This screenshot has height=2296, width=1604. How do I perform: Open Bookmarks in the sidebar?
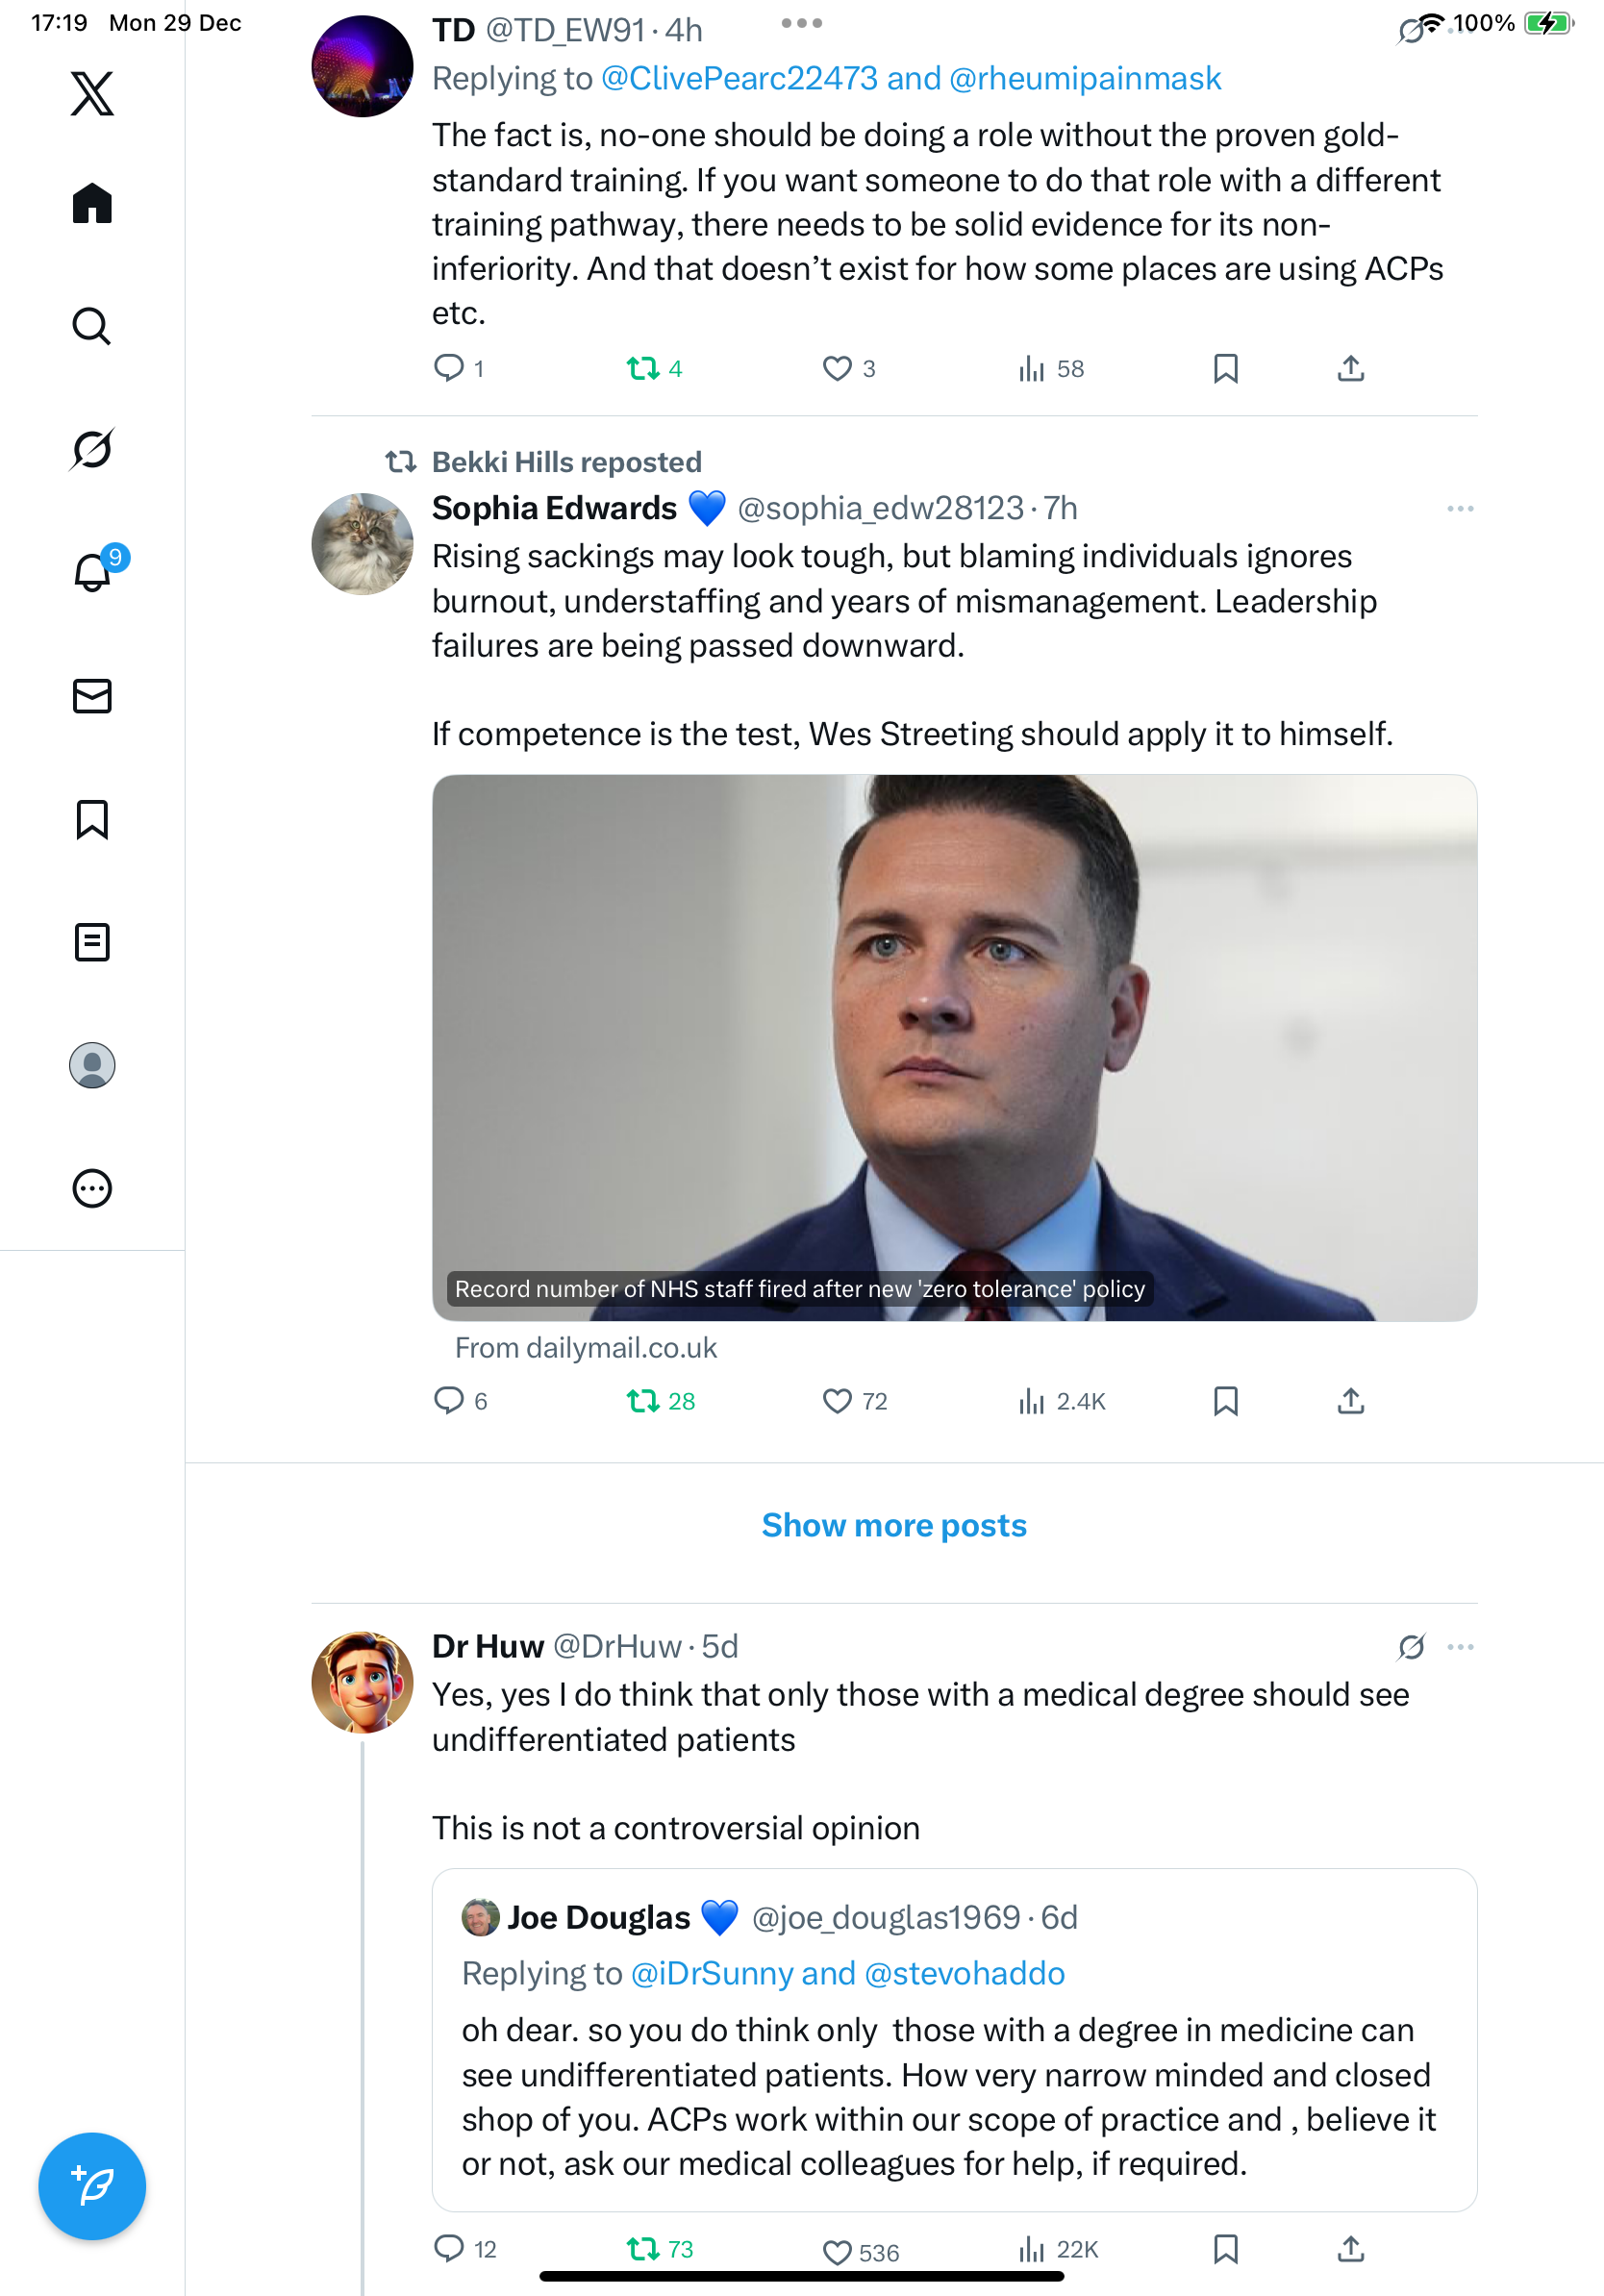pyautogui.click(x=92, y=819)
